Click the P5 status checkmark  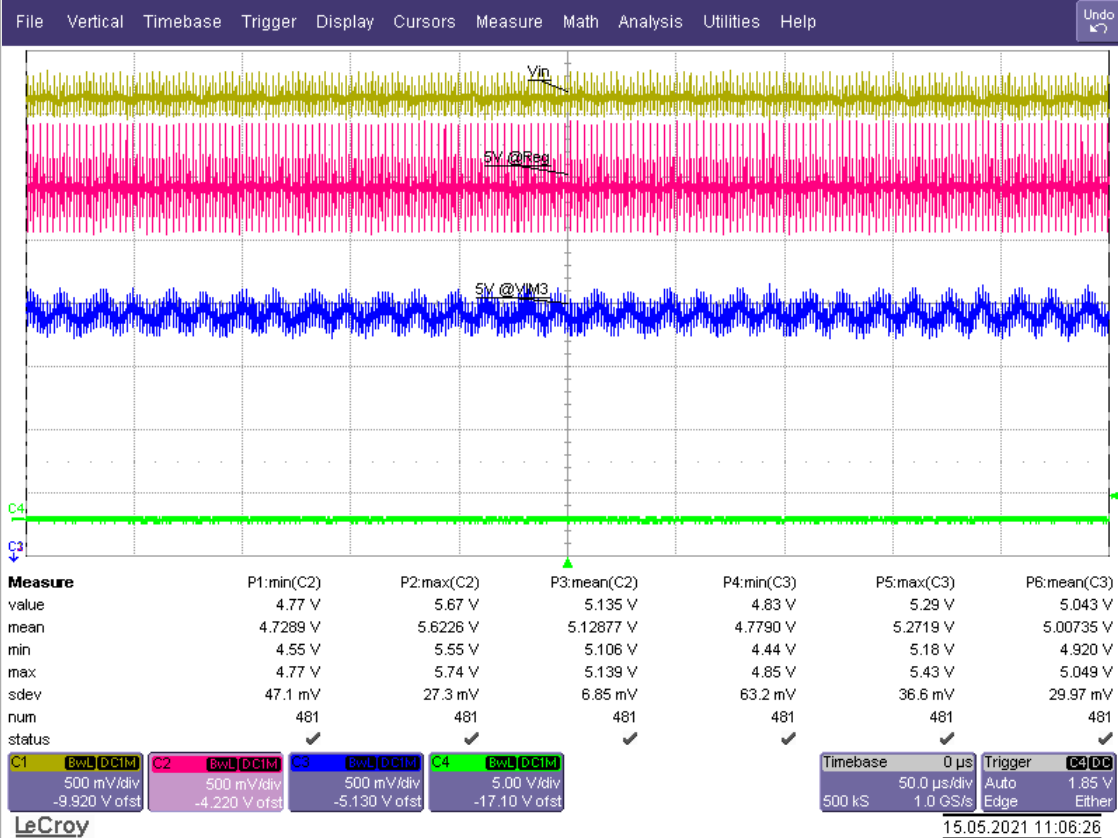pos(946,739)
